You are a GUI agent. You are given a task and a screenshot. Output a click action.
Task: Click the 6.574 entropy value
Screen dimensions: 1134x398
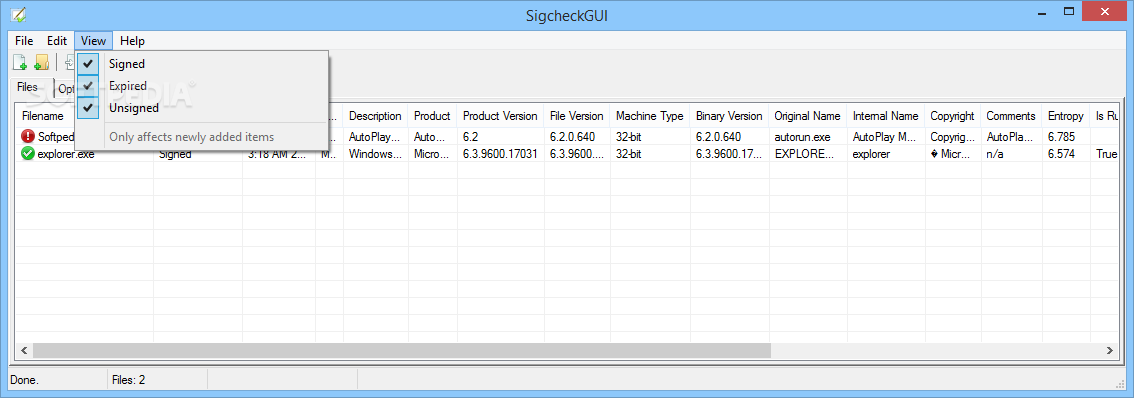tap(1061, 153)
